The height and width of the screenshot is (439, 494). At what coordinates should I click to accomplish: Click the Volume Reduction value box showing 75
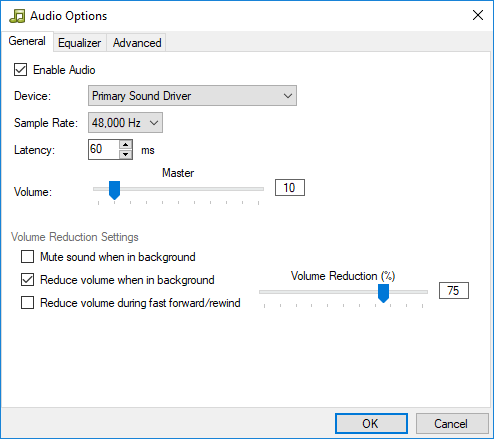pos(454,291)
